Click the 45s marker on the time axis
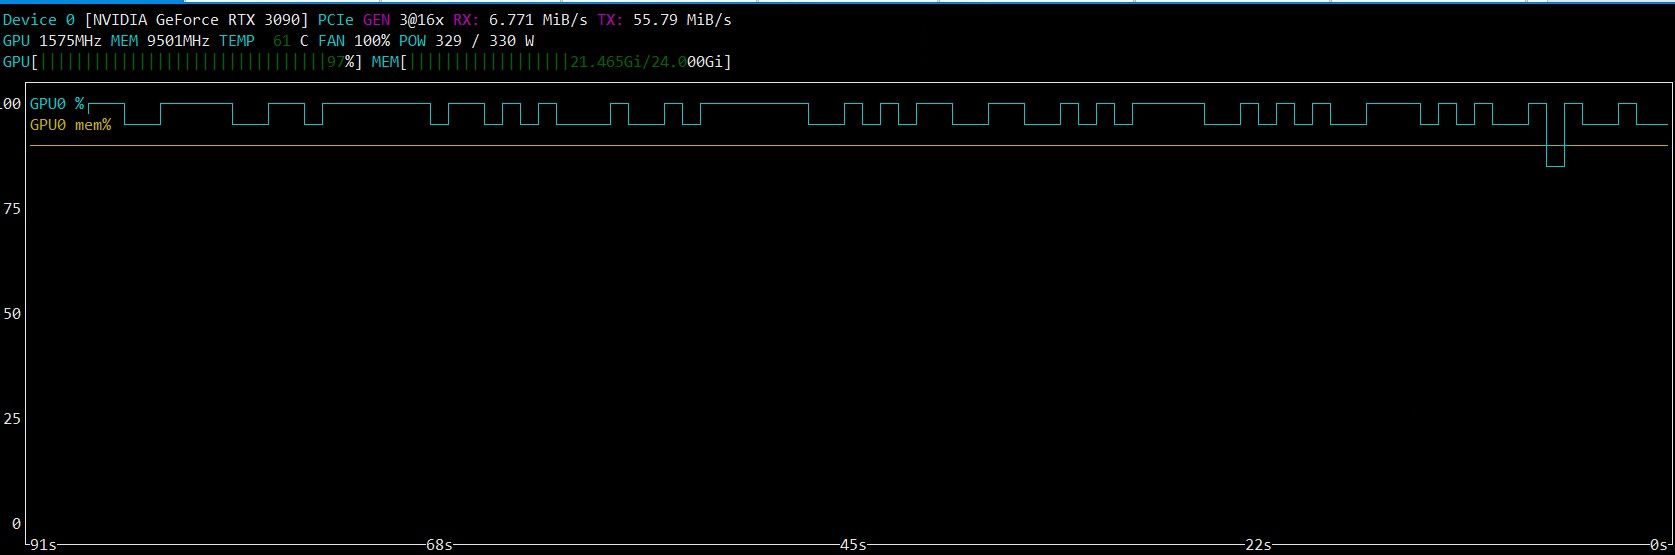Viewport: 1675px width, 555px height. point(853,545)
